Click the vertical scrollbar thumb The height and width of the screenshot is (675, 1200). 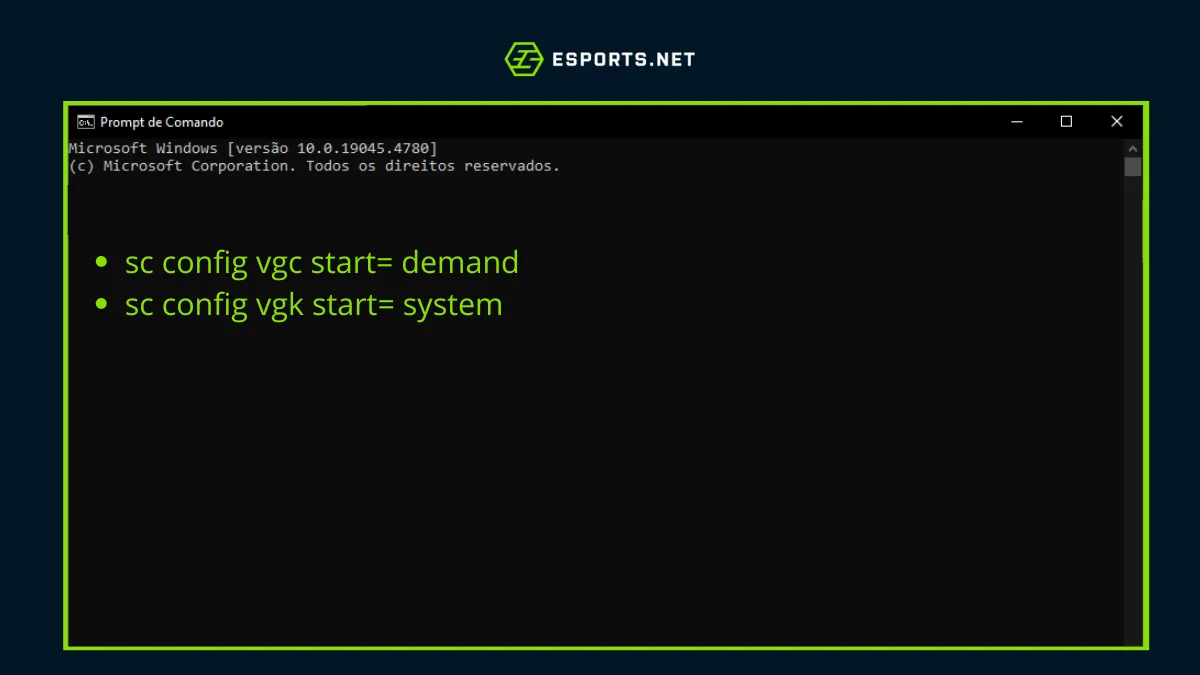(x=1132, y=166)
